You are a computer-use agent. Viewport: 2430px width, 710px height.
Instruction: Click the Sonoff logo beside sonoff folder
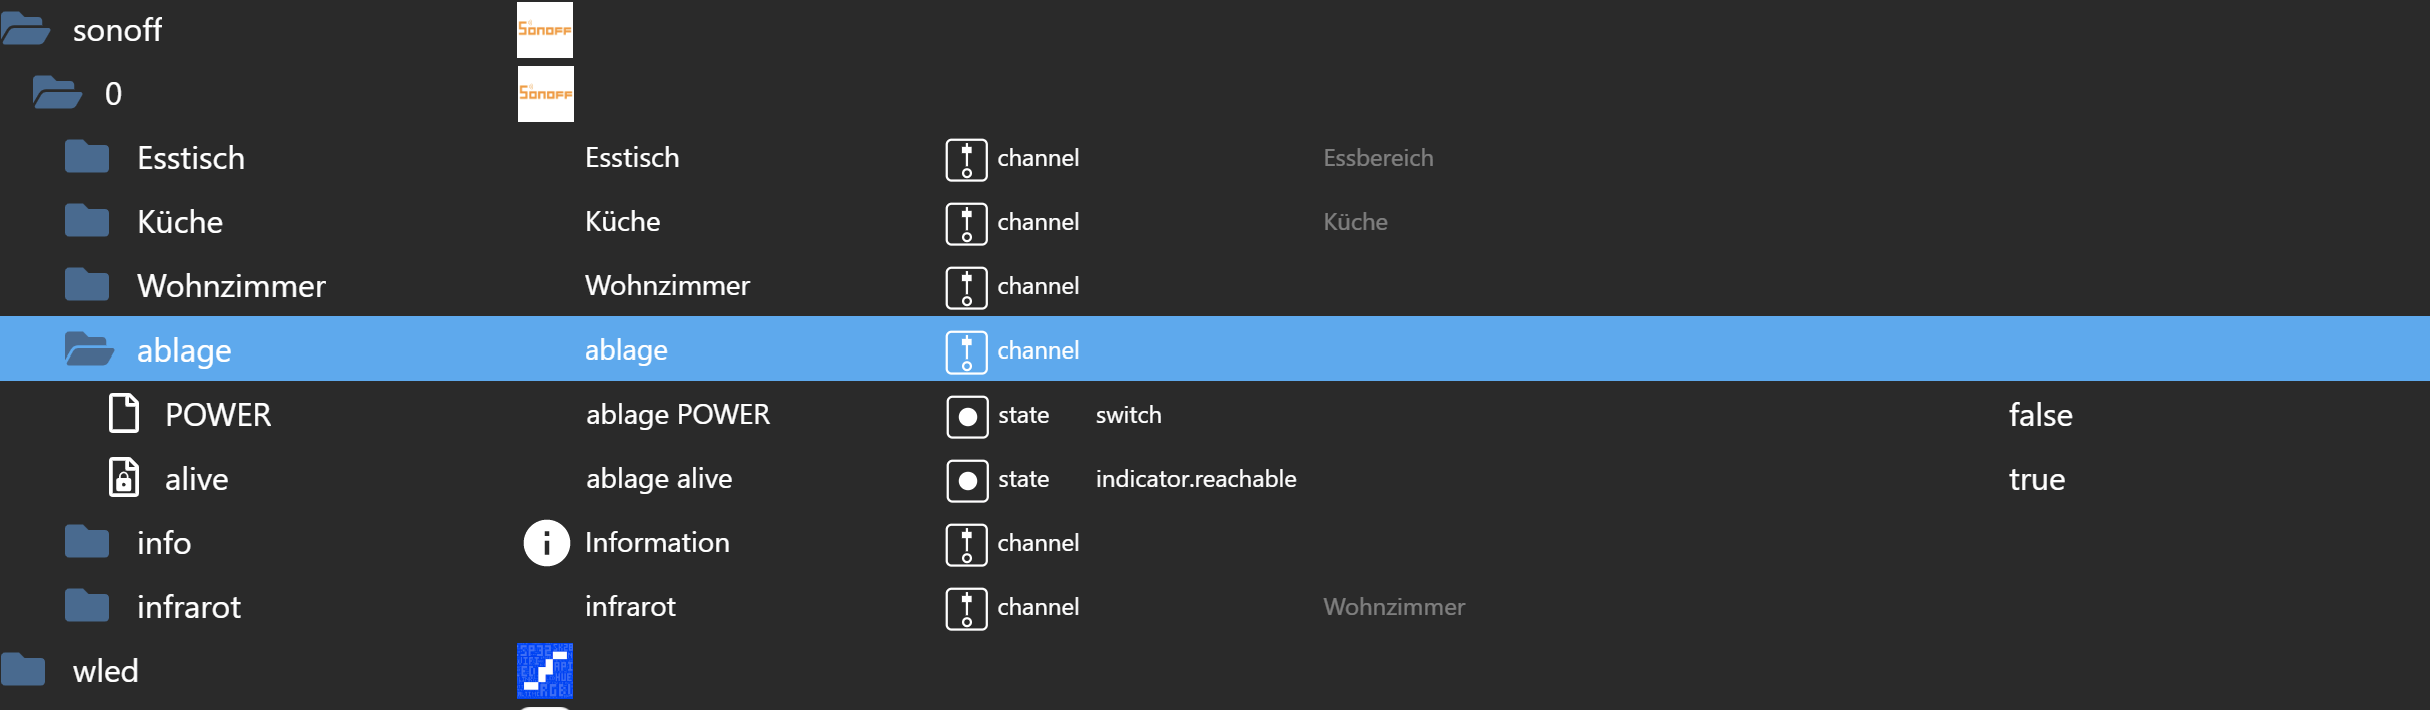(x=544, y=30)
